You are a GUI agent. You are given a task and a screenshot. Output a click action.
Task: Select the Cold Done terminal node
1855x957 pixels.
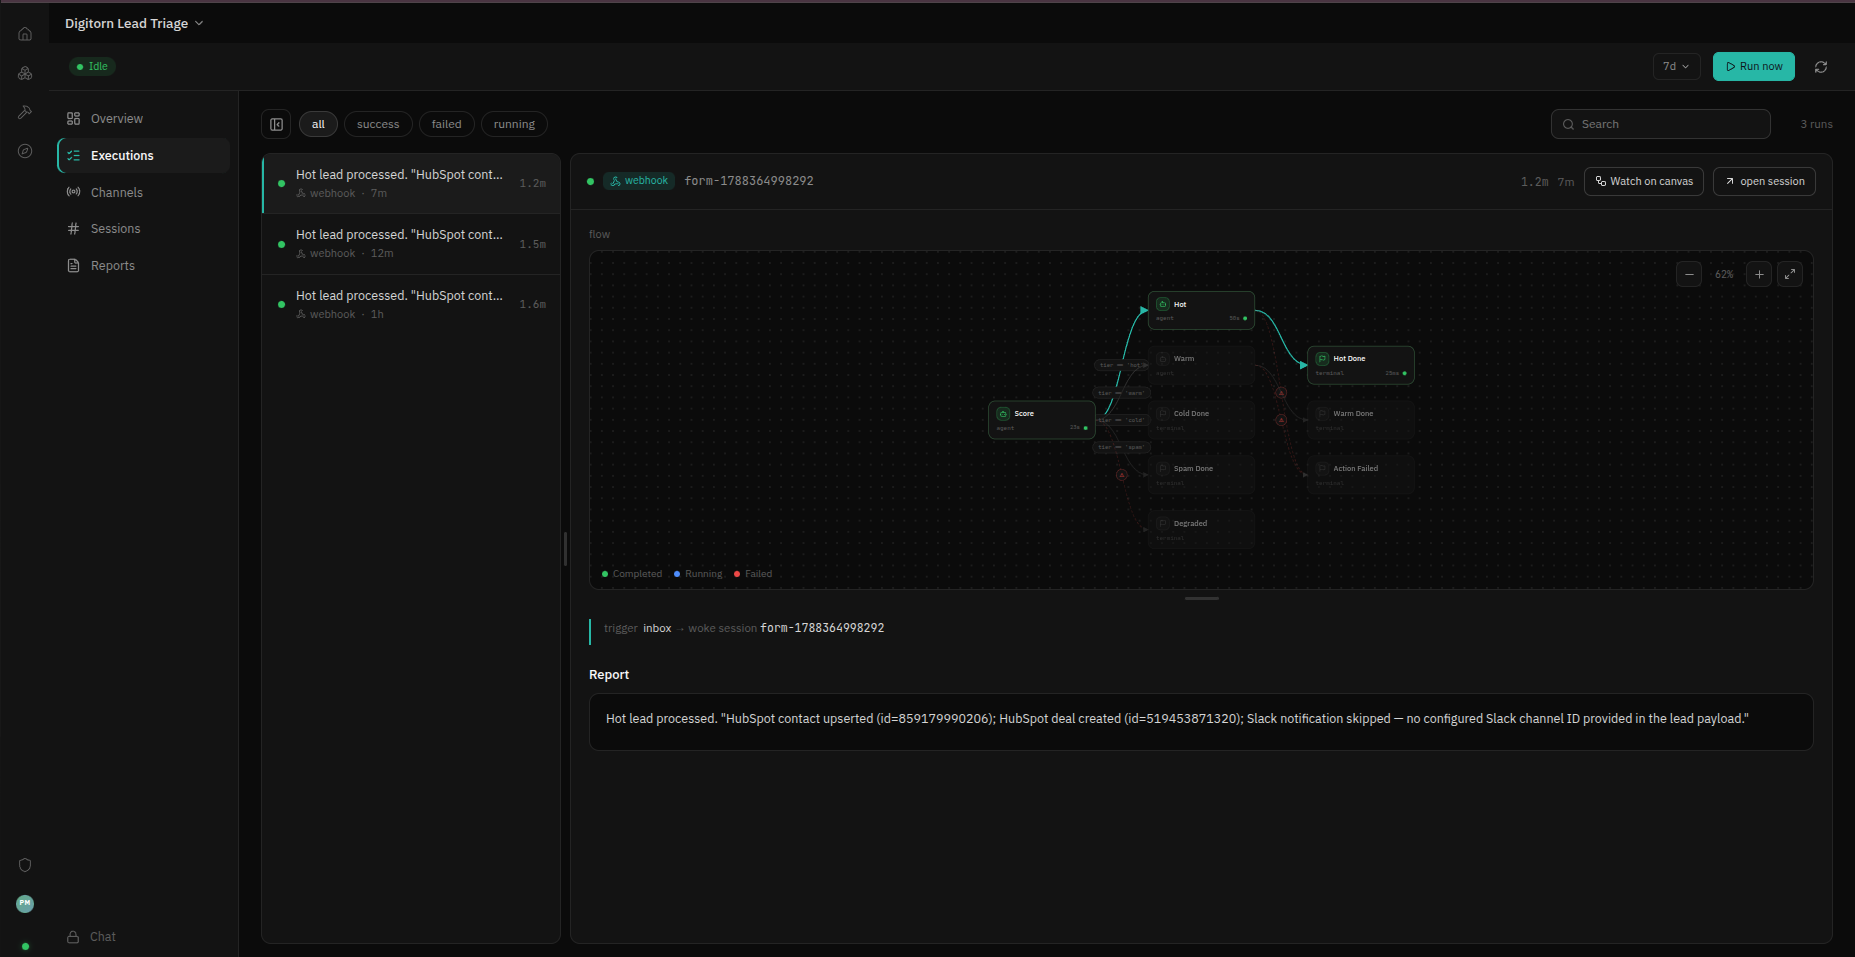pos(1201,420)
